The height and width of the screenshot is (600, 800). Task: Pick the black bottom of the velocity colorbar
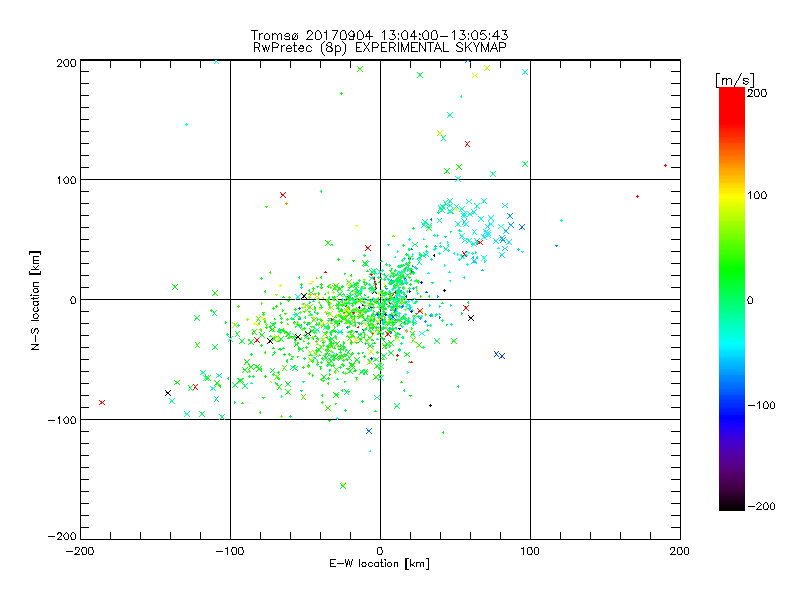pos(732,505)
